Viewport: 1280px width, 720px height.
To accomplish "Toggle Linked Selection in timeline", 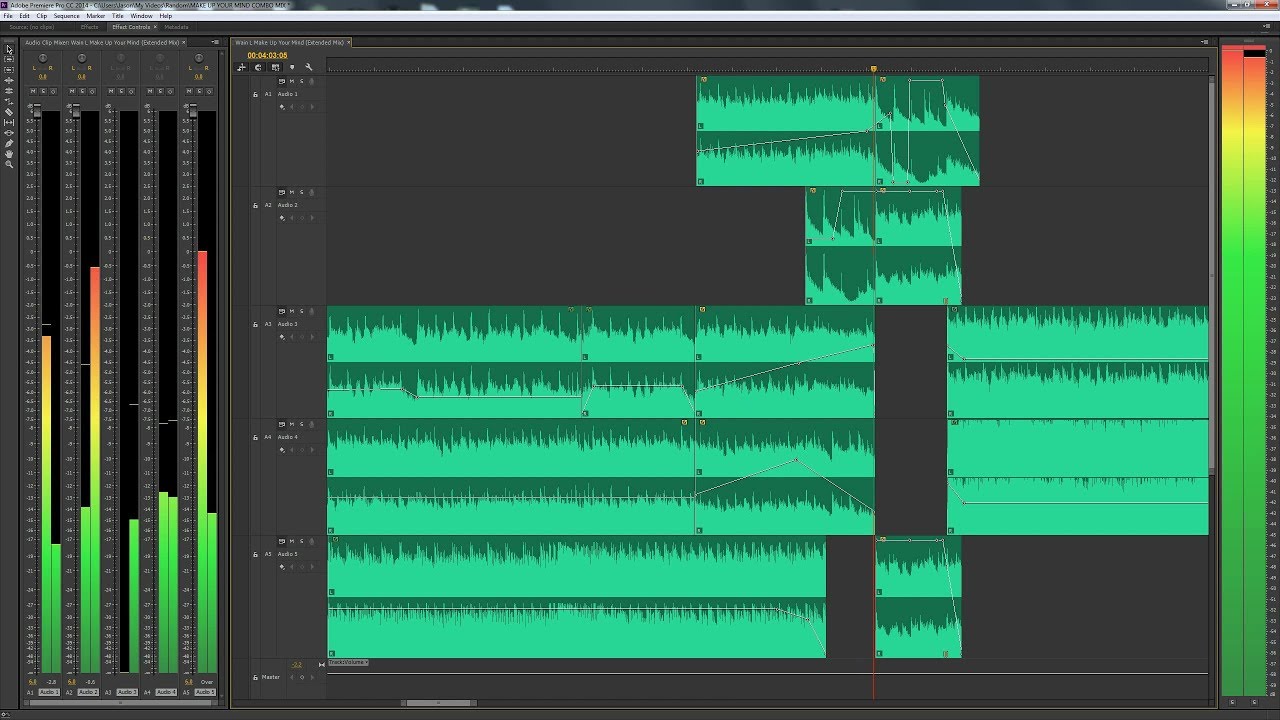I will point(275,67).
